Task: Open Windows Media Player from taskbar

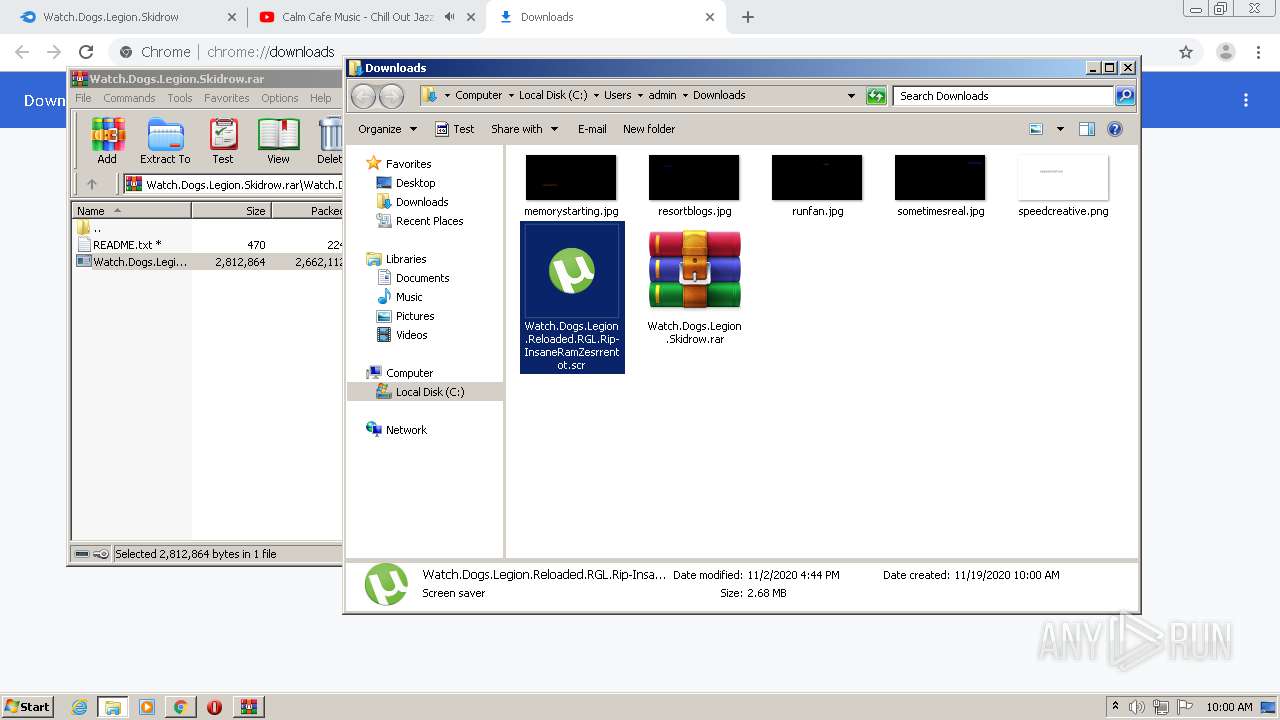Action: 147,707
